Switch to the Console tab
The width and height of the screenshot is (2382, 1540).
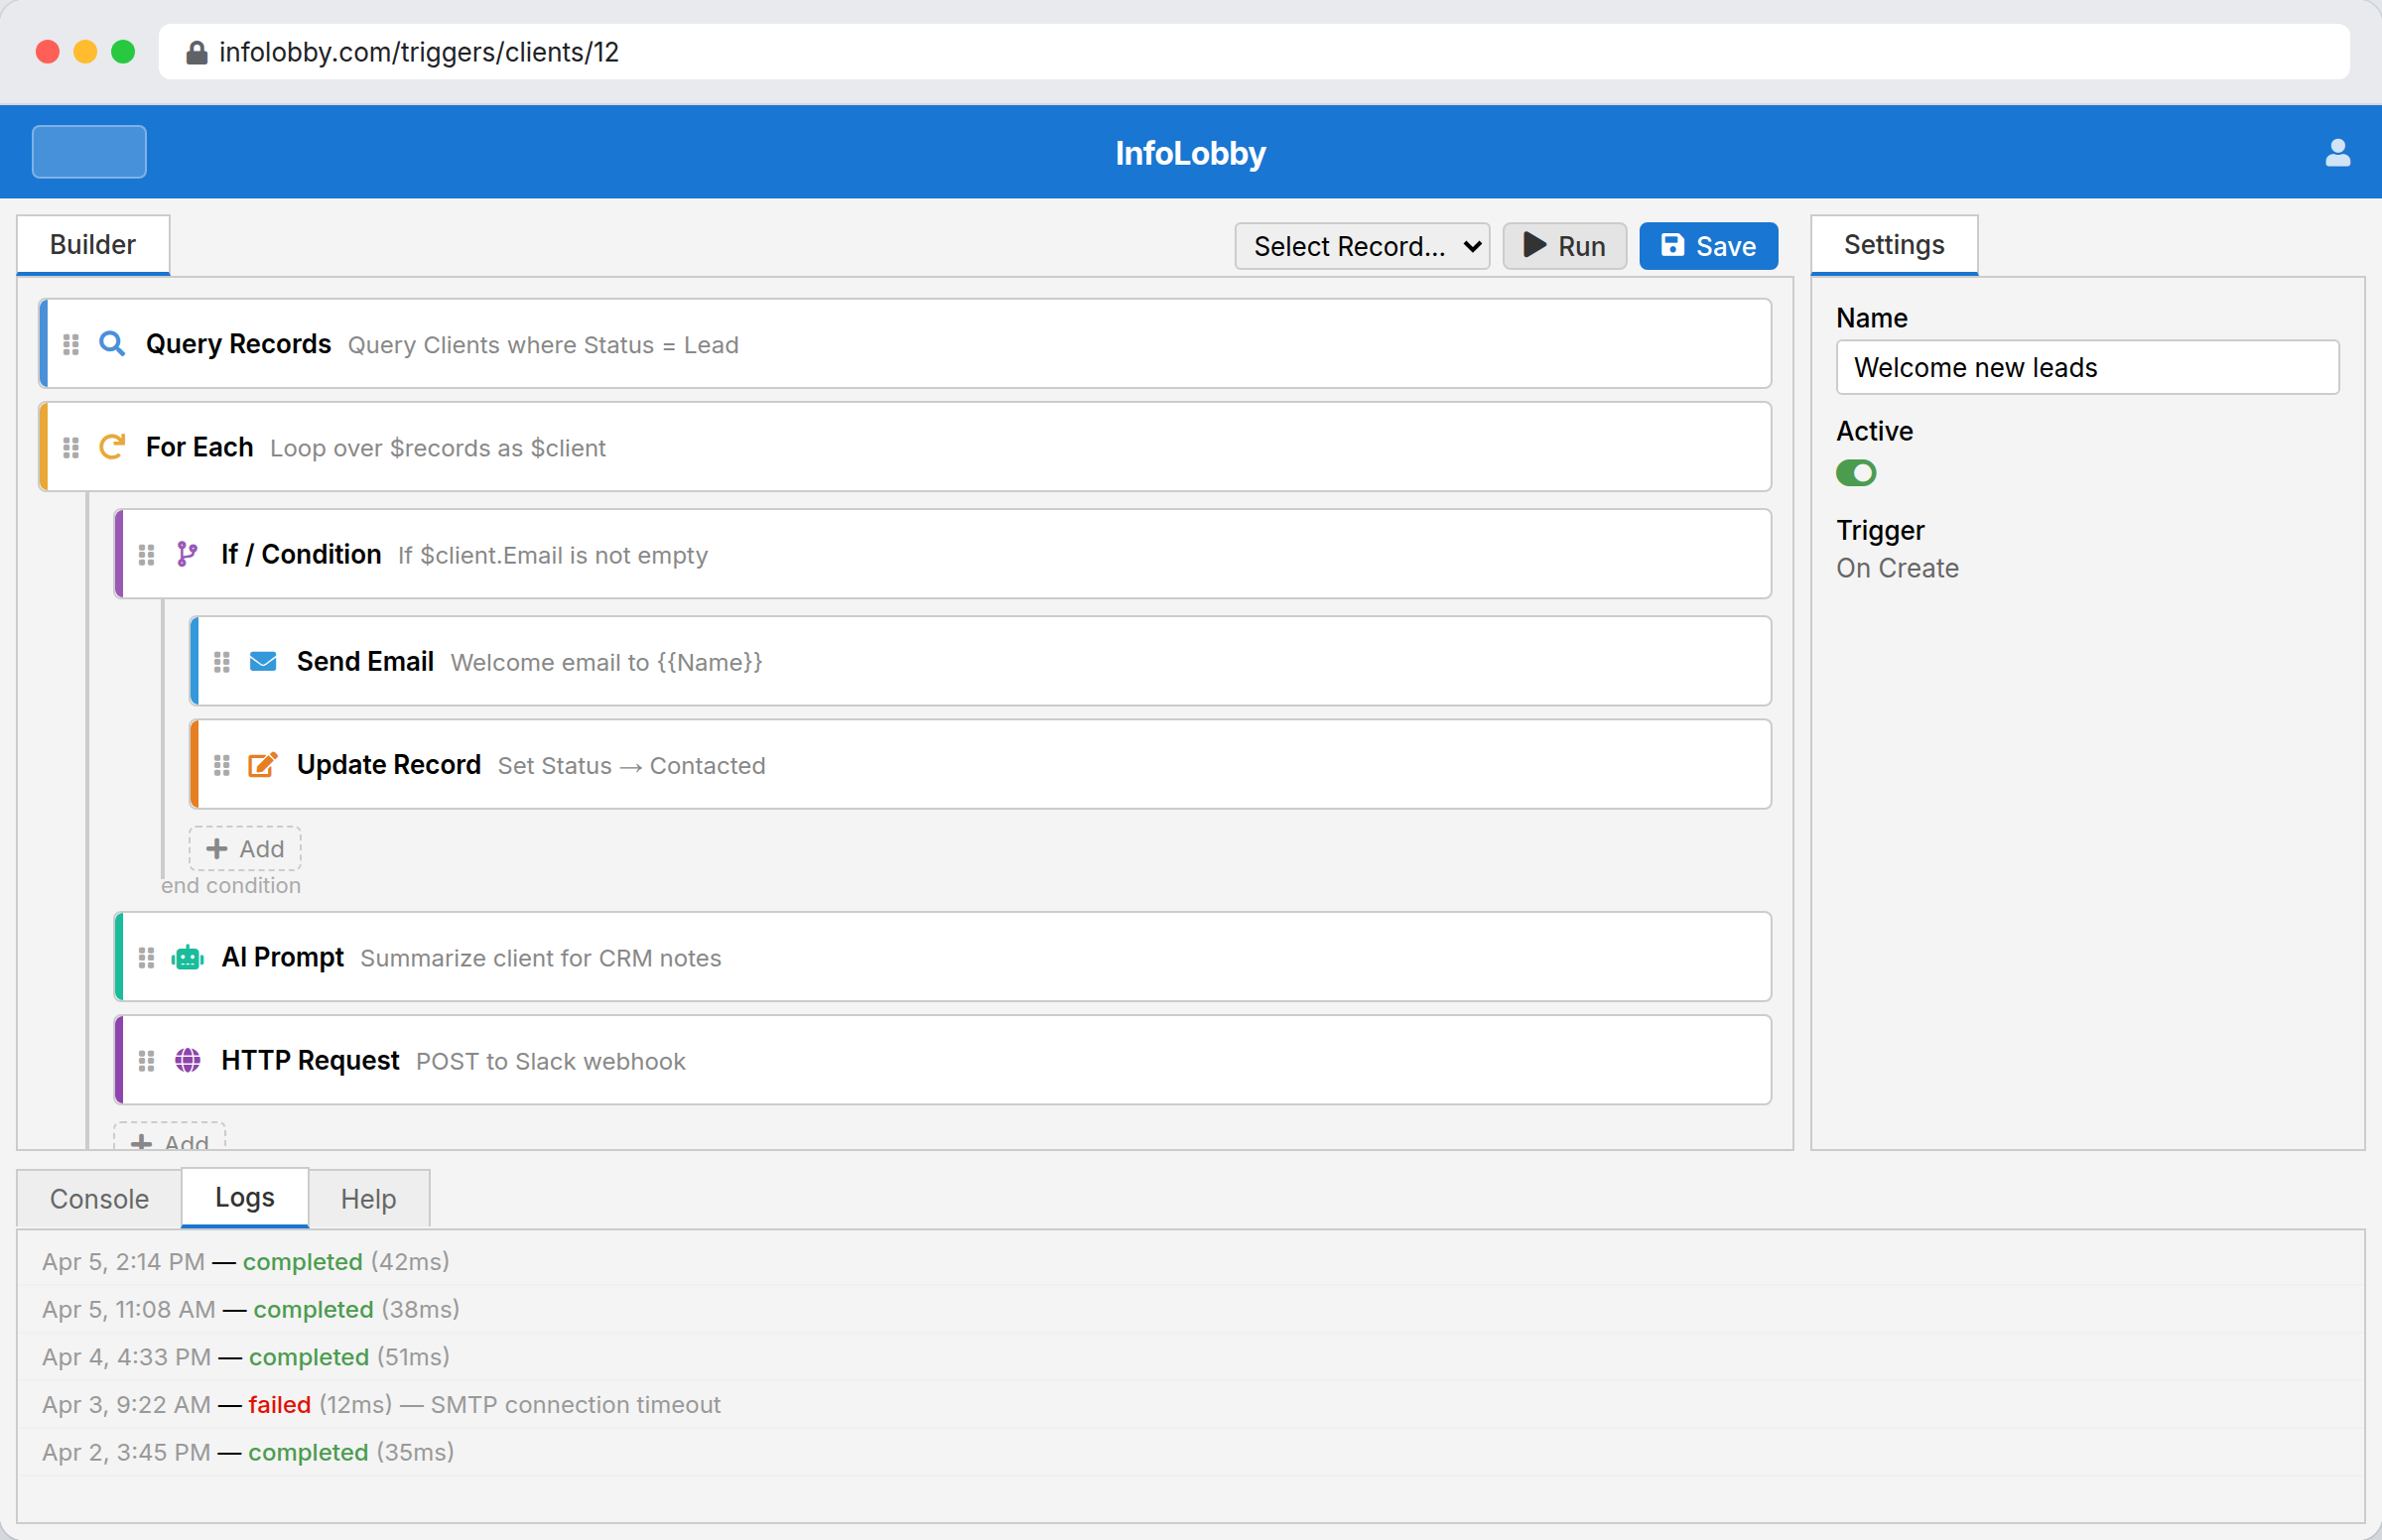click(98, 1198)
